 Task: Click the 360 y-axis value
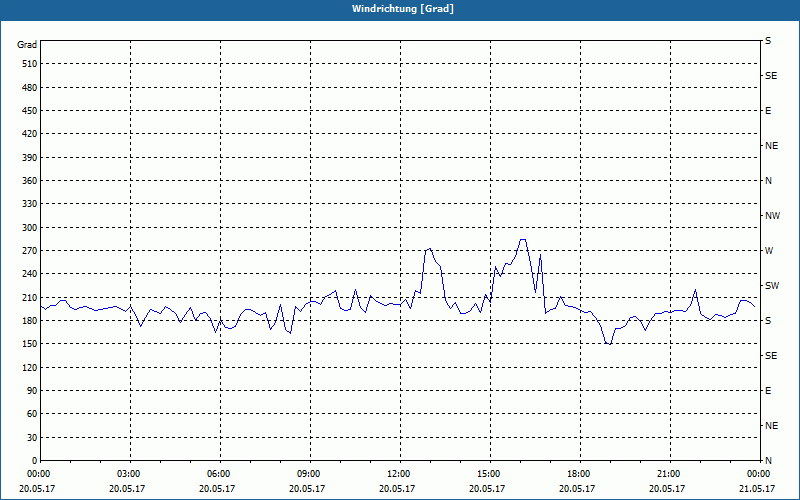pos(30,181)
